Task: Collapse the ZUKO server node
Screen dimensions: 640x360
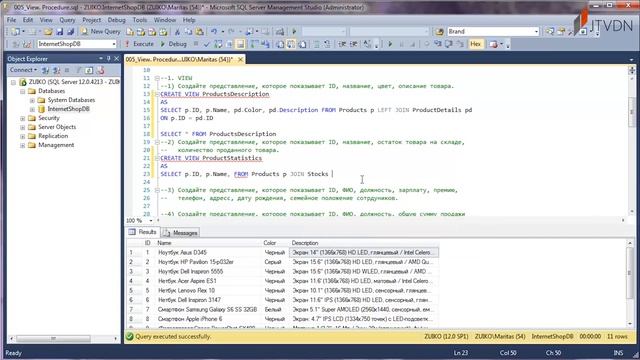Action: (13, 82)
